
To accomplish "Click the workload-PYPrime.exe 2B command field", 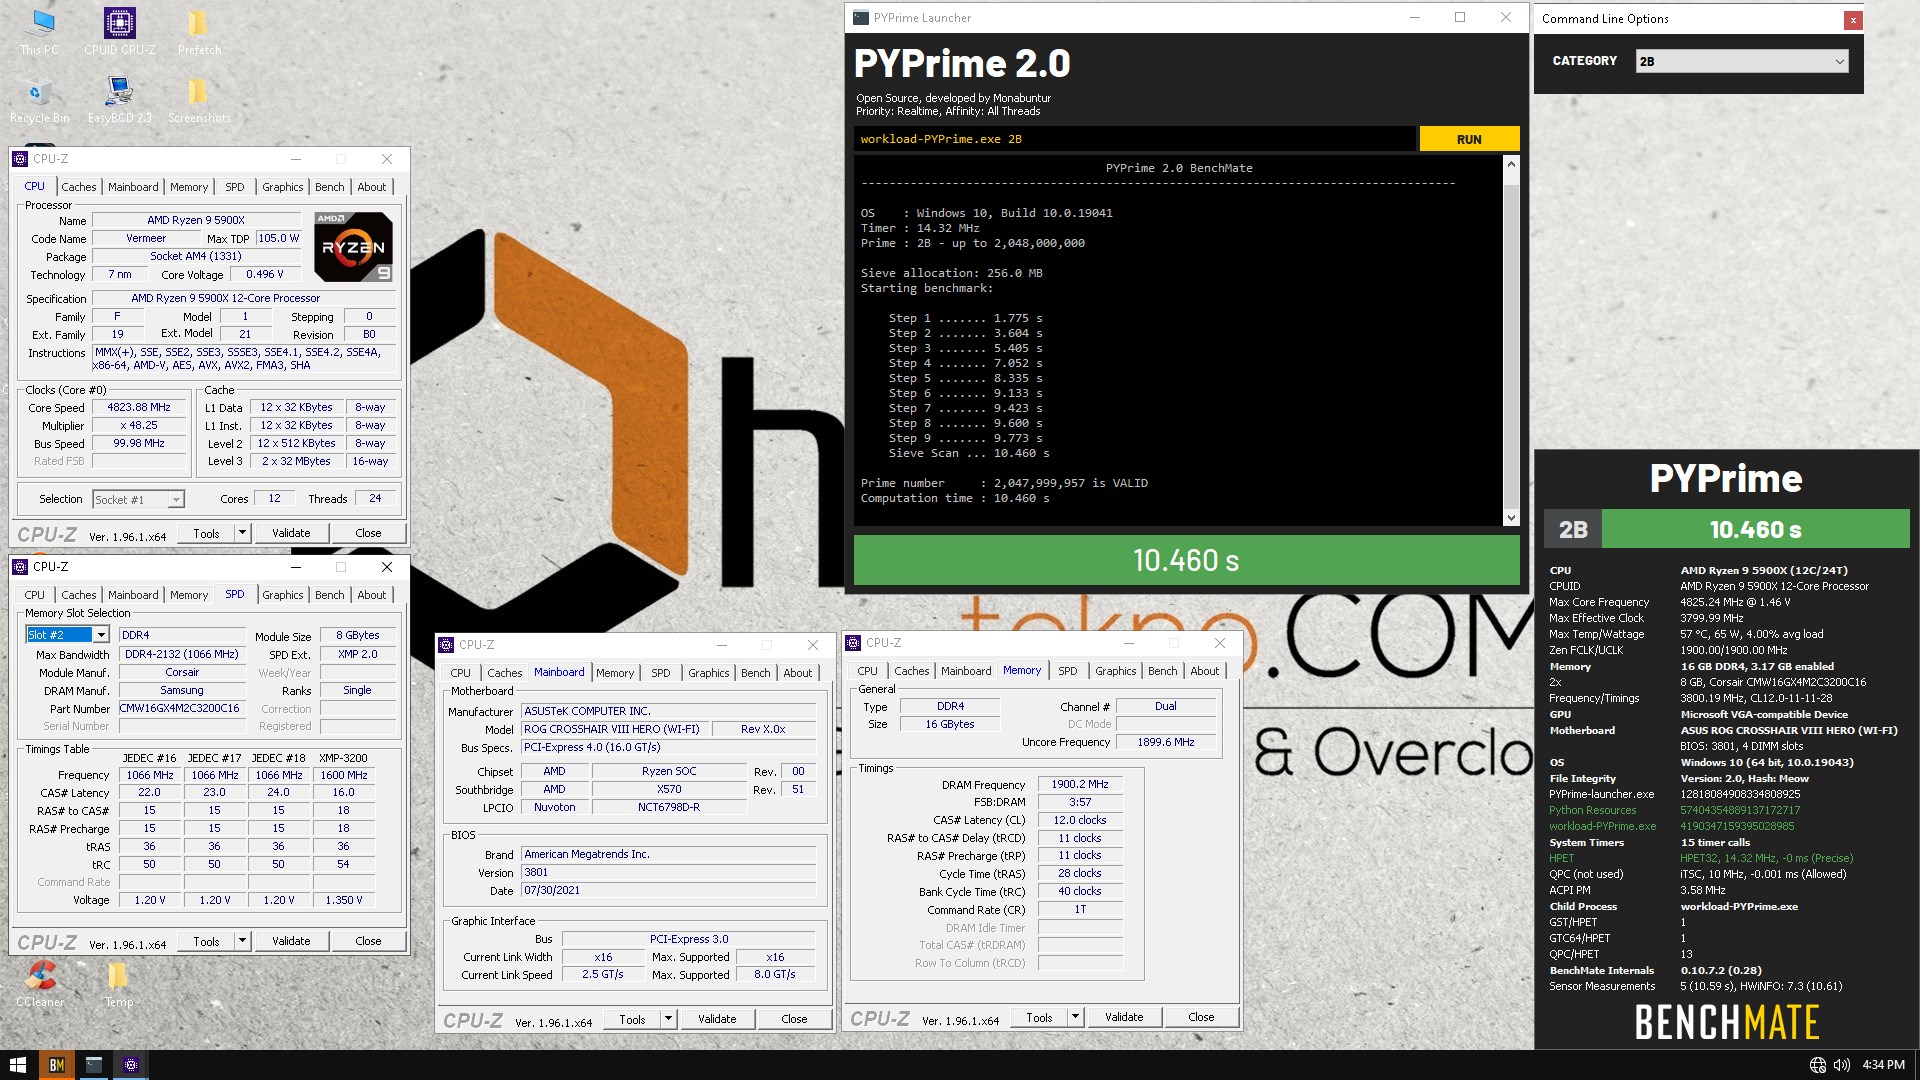I will coord(1135,139).
